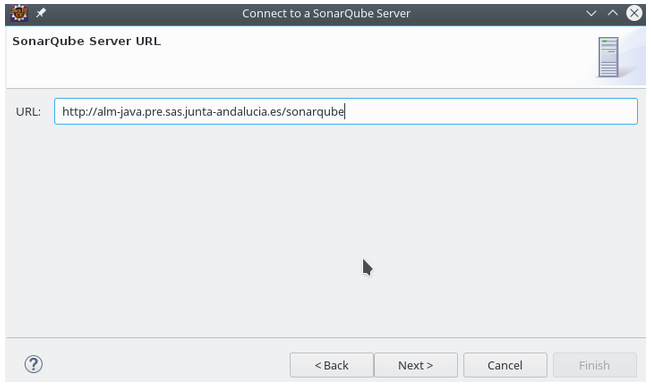Close the Connect to a SonarQube Server dialog
Image resolution: width=651 pixels, height=387 pixels.
coord(634,13)
